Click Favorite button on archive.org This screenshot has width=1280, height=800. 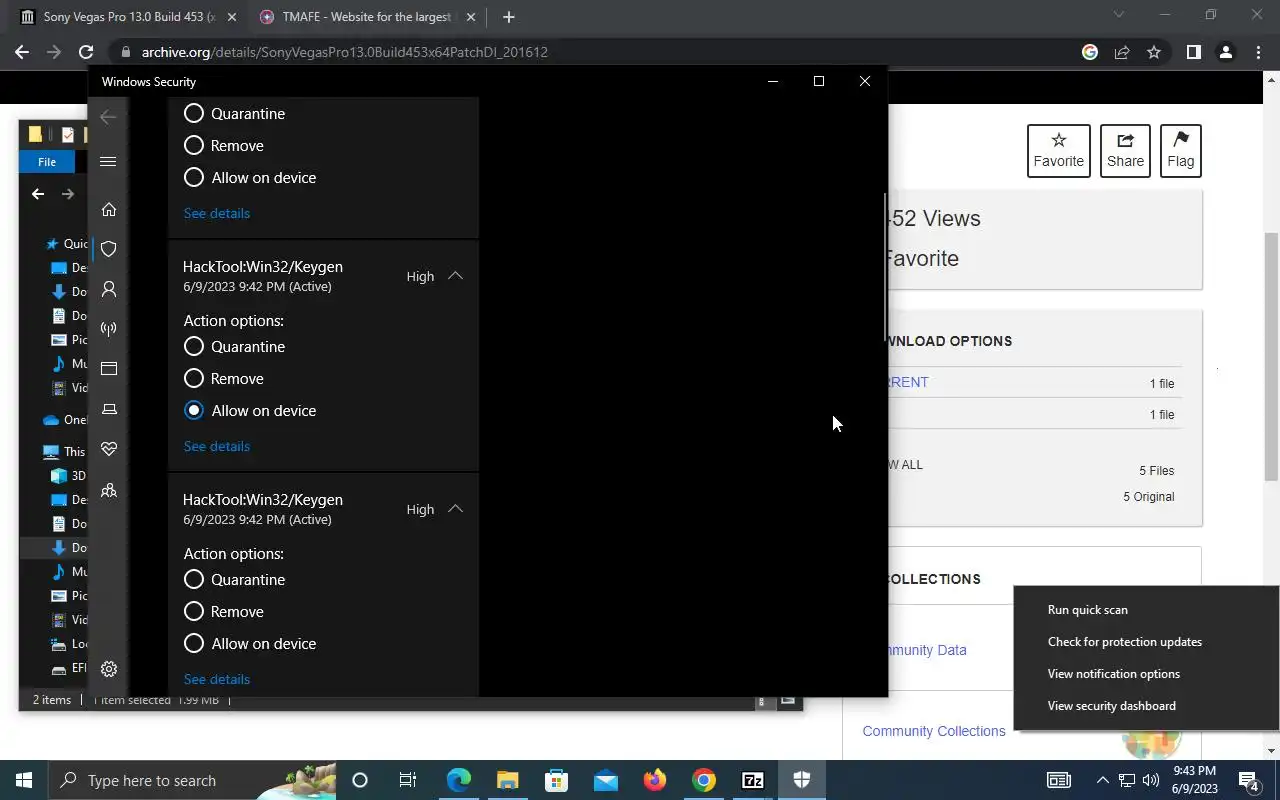[1058, 151]
